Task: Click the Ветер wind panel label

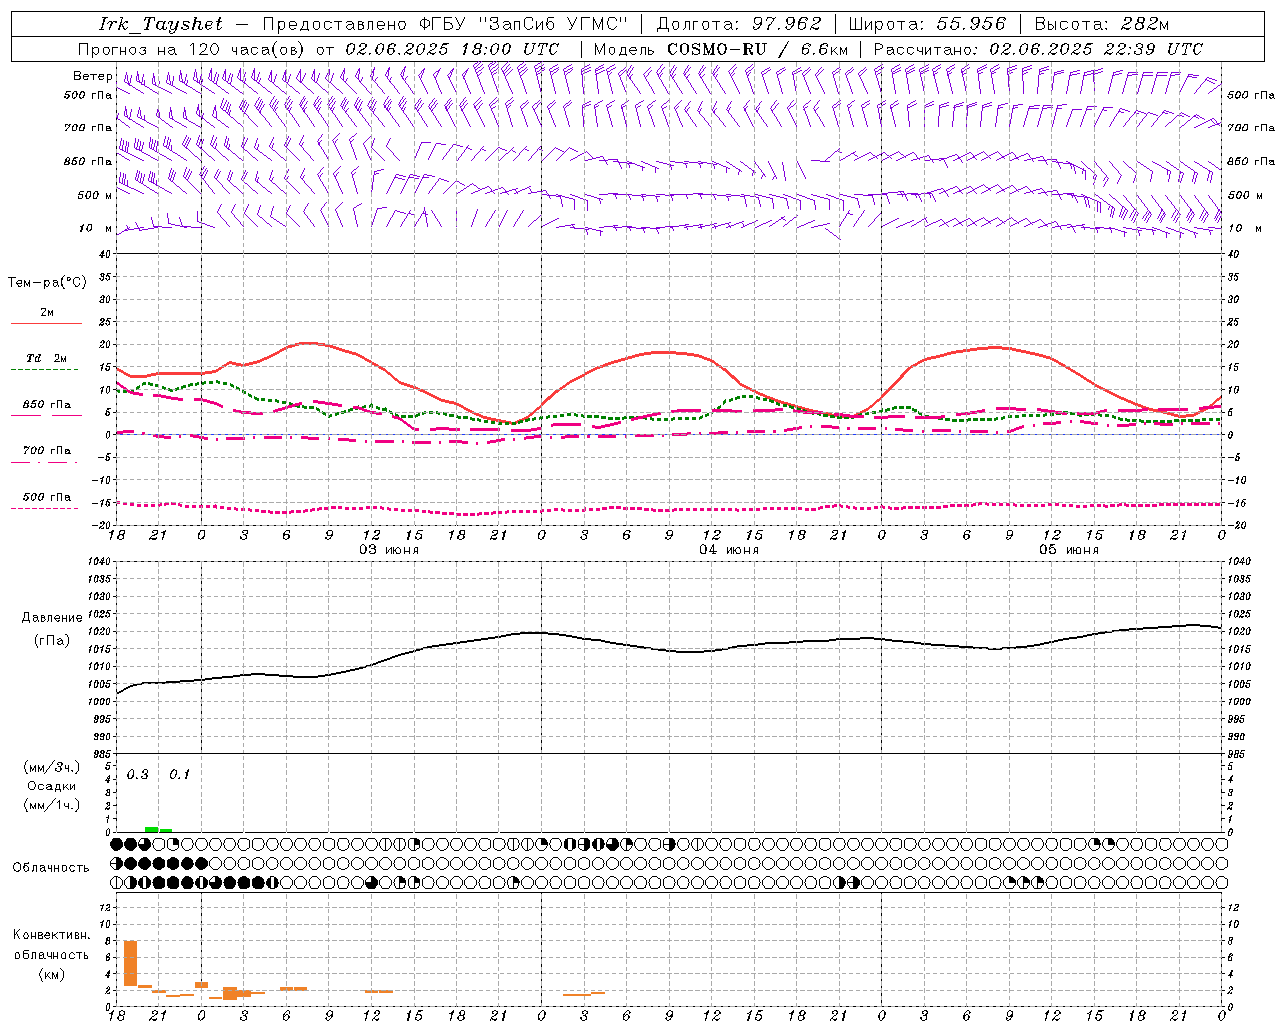Action: point(93,76)
